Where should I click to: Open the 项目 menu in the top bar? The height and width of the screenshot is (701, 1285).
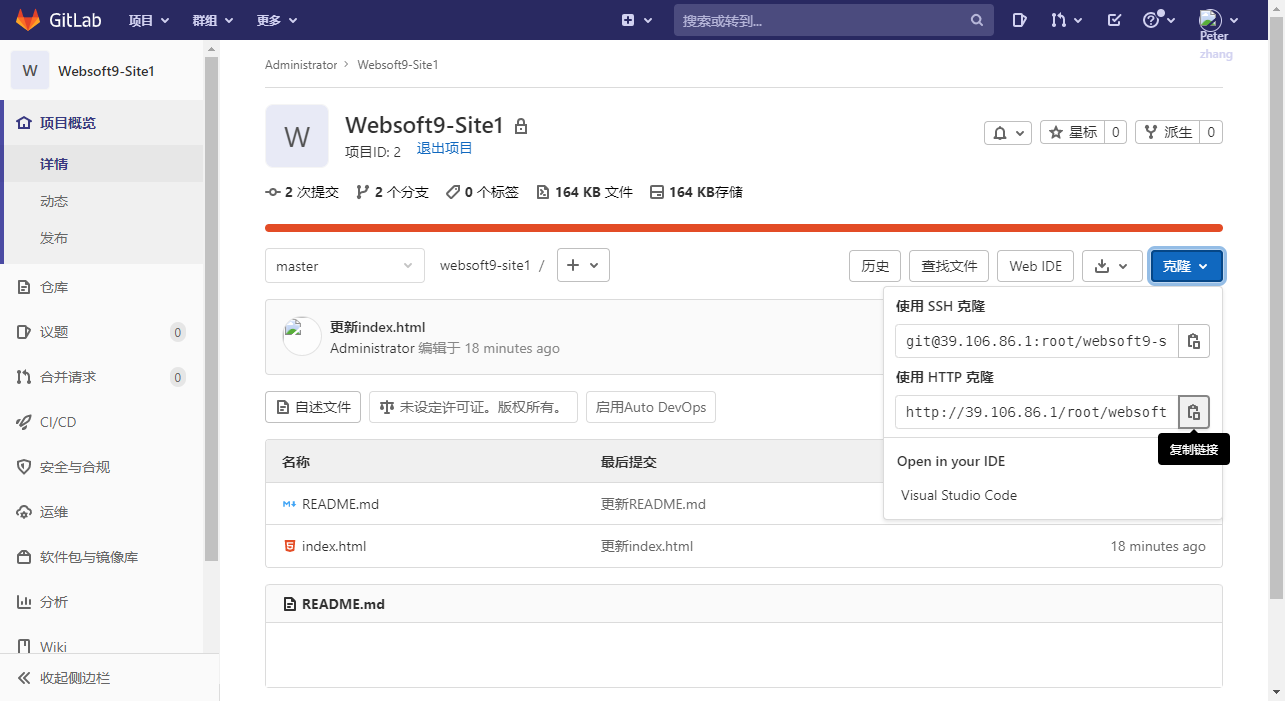pyautogui.click(x=149, y=20)
